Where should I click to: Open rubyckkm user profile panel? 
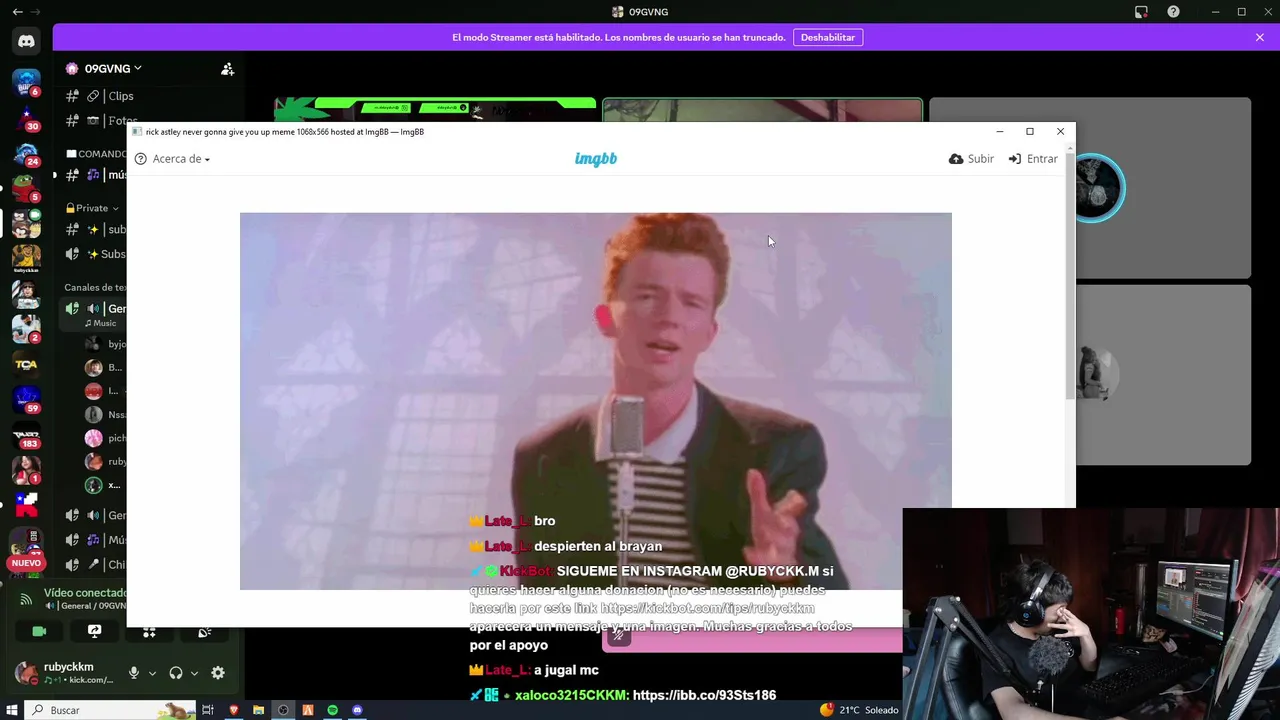tap(65, 673)
